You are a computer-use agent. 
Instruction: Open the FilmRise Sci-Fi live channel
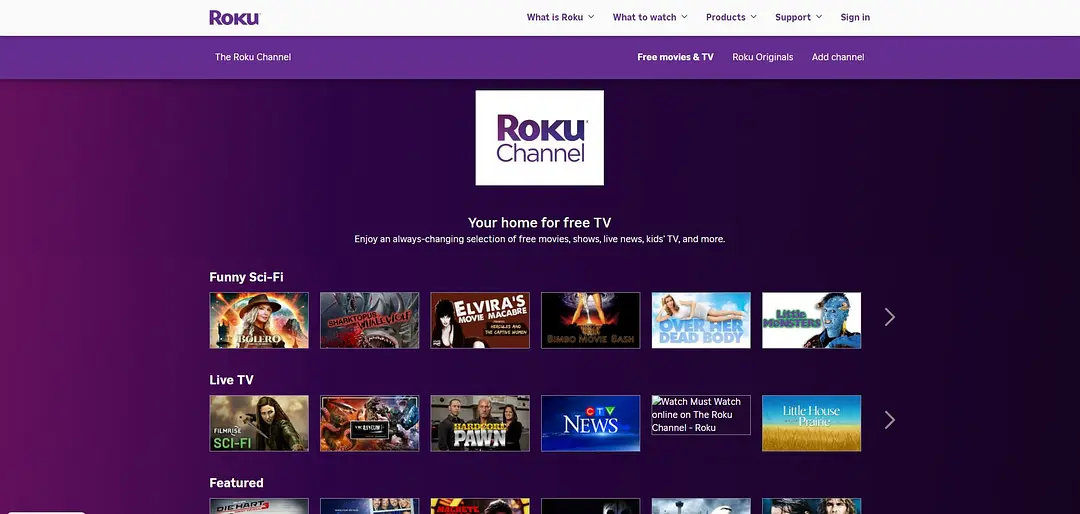pyautogui.click(x=259, y=423)
